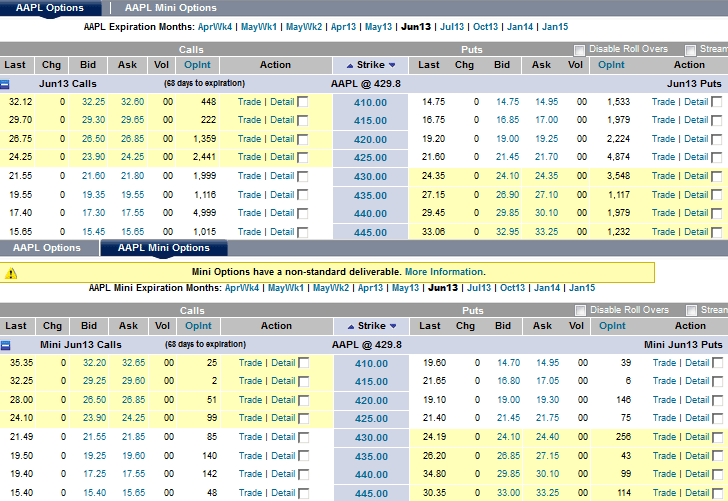The width and height of the screenshot is (728, 501).
Task: Toggle the Stream checkbox in the Mini table
Action: click(692, 310)
